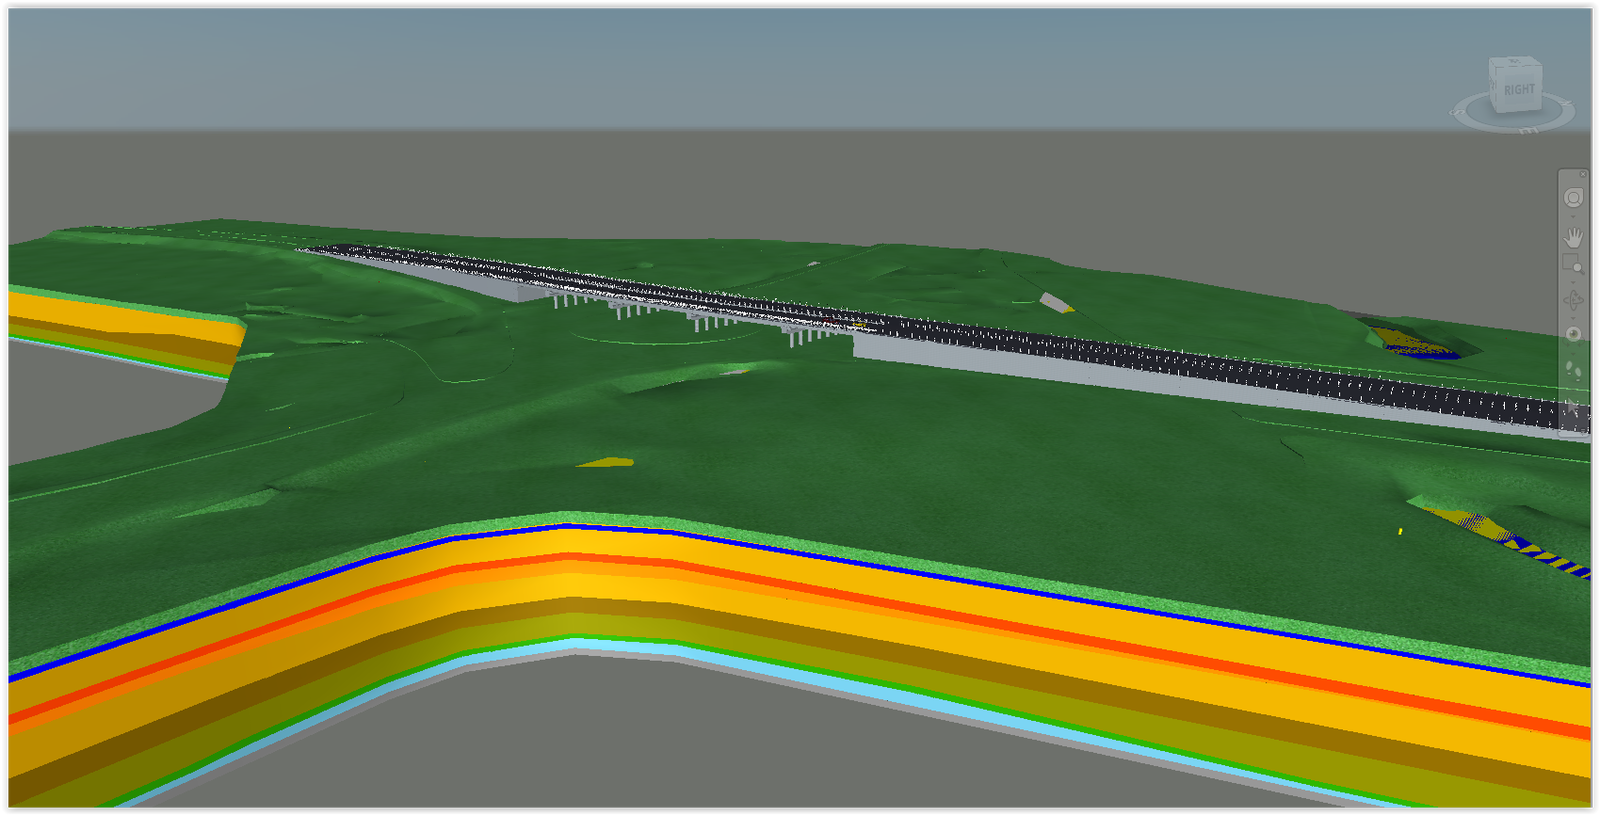Expand the Orbit tool dropdown arrow
Viewport: 1600px width, 815px height.
click(1573, 317)
